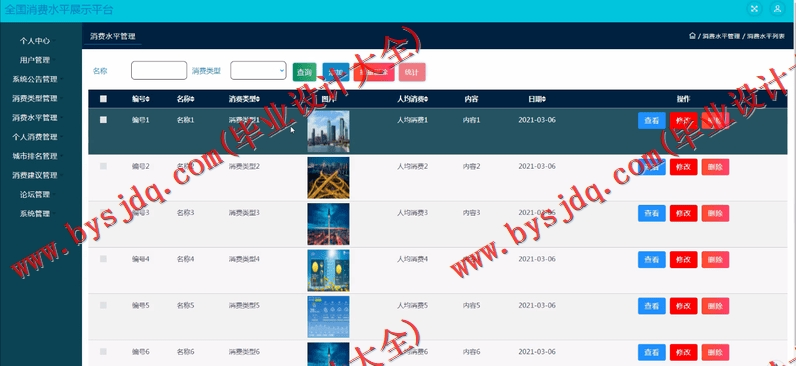Screen dimensions: 796x366
Task: Click 修改 for row 编号4
Action: point(684,260)
